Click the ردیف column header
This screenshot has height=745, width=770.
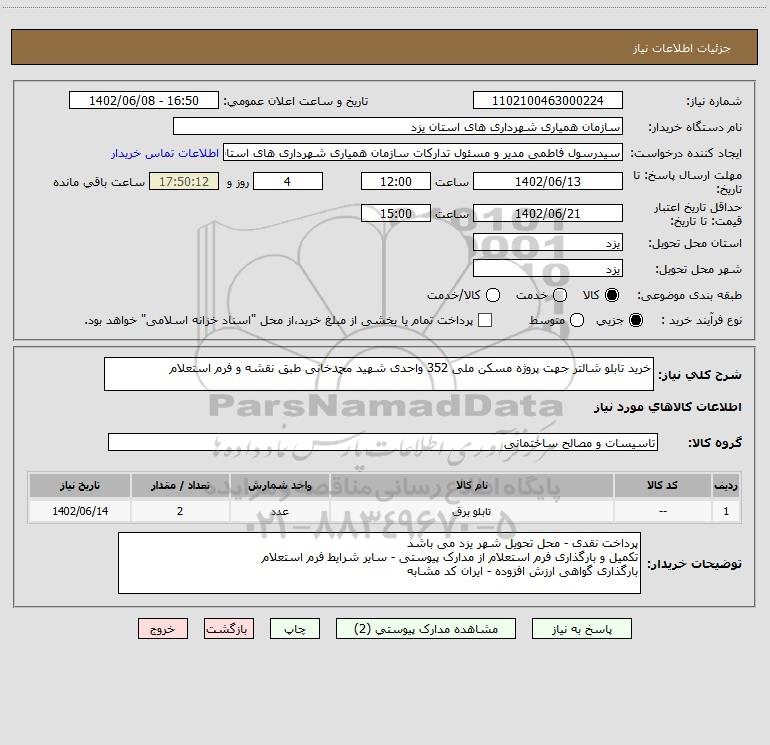point(726,485)
